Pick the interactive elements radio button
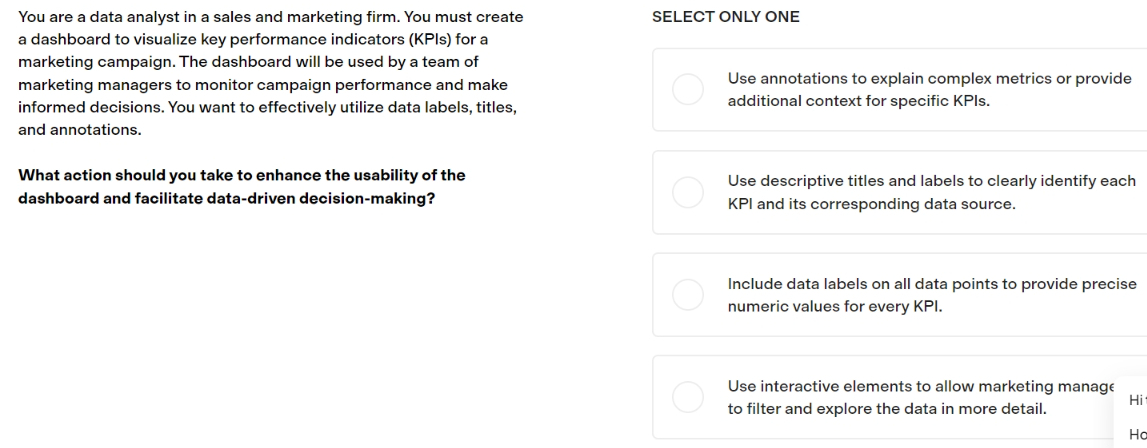This screenshot has height=448, width=1147. click(688, 397)
